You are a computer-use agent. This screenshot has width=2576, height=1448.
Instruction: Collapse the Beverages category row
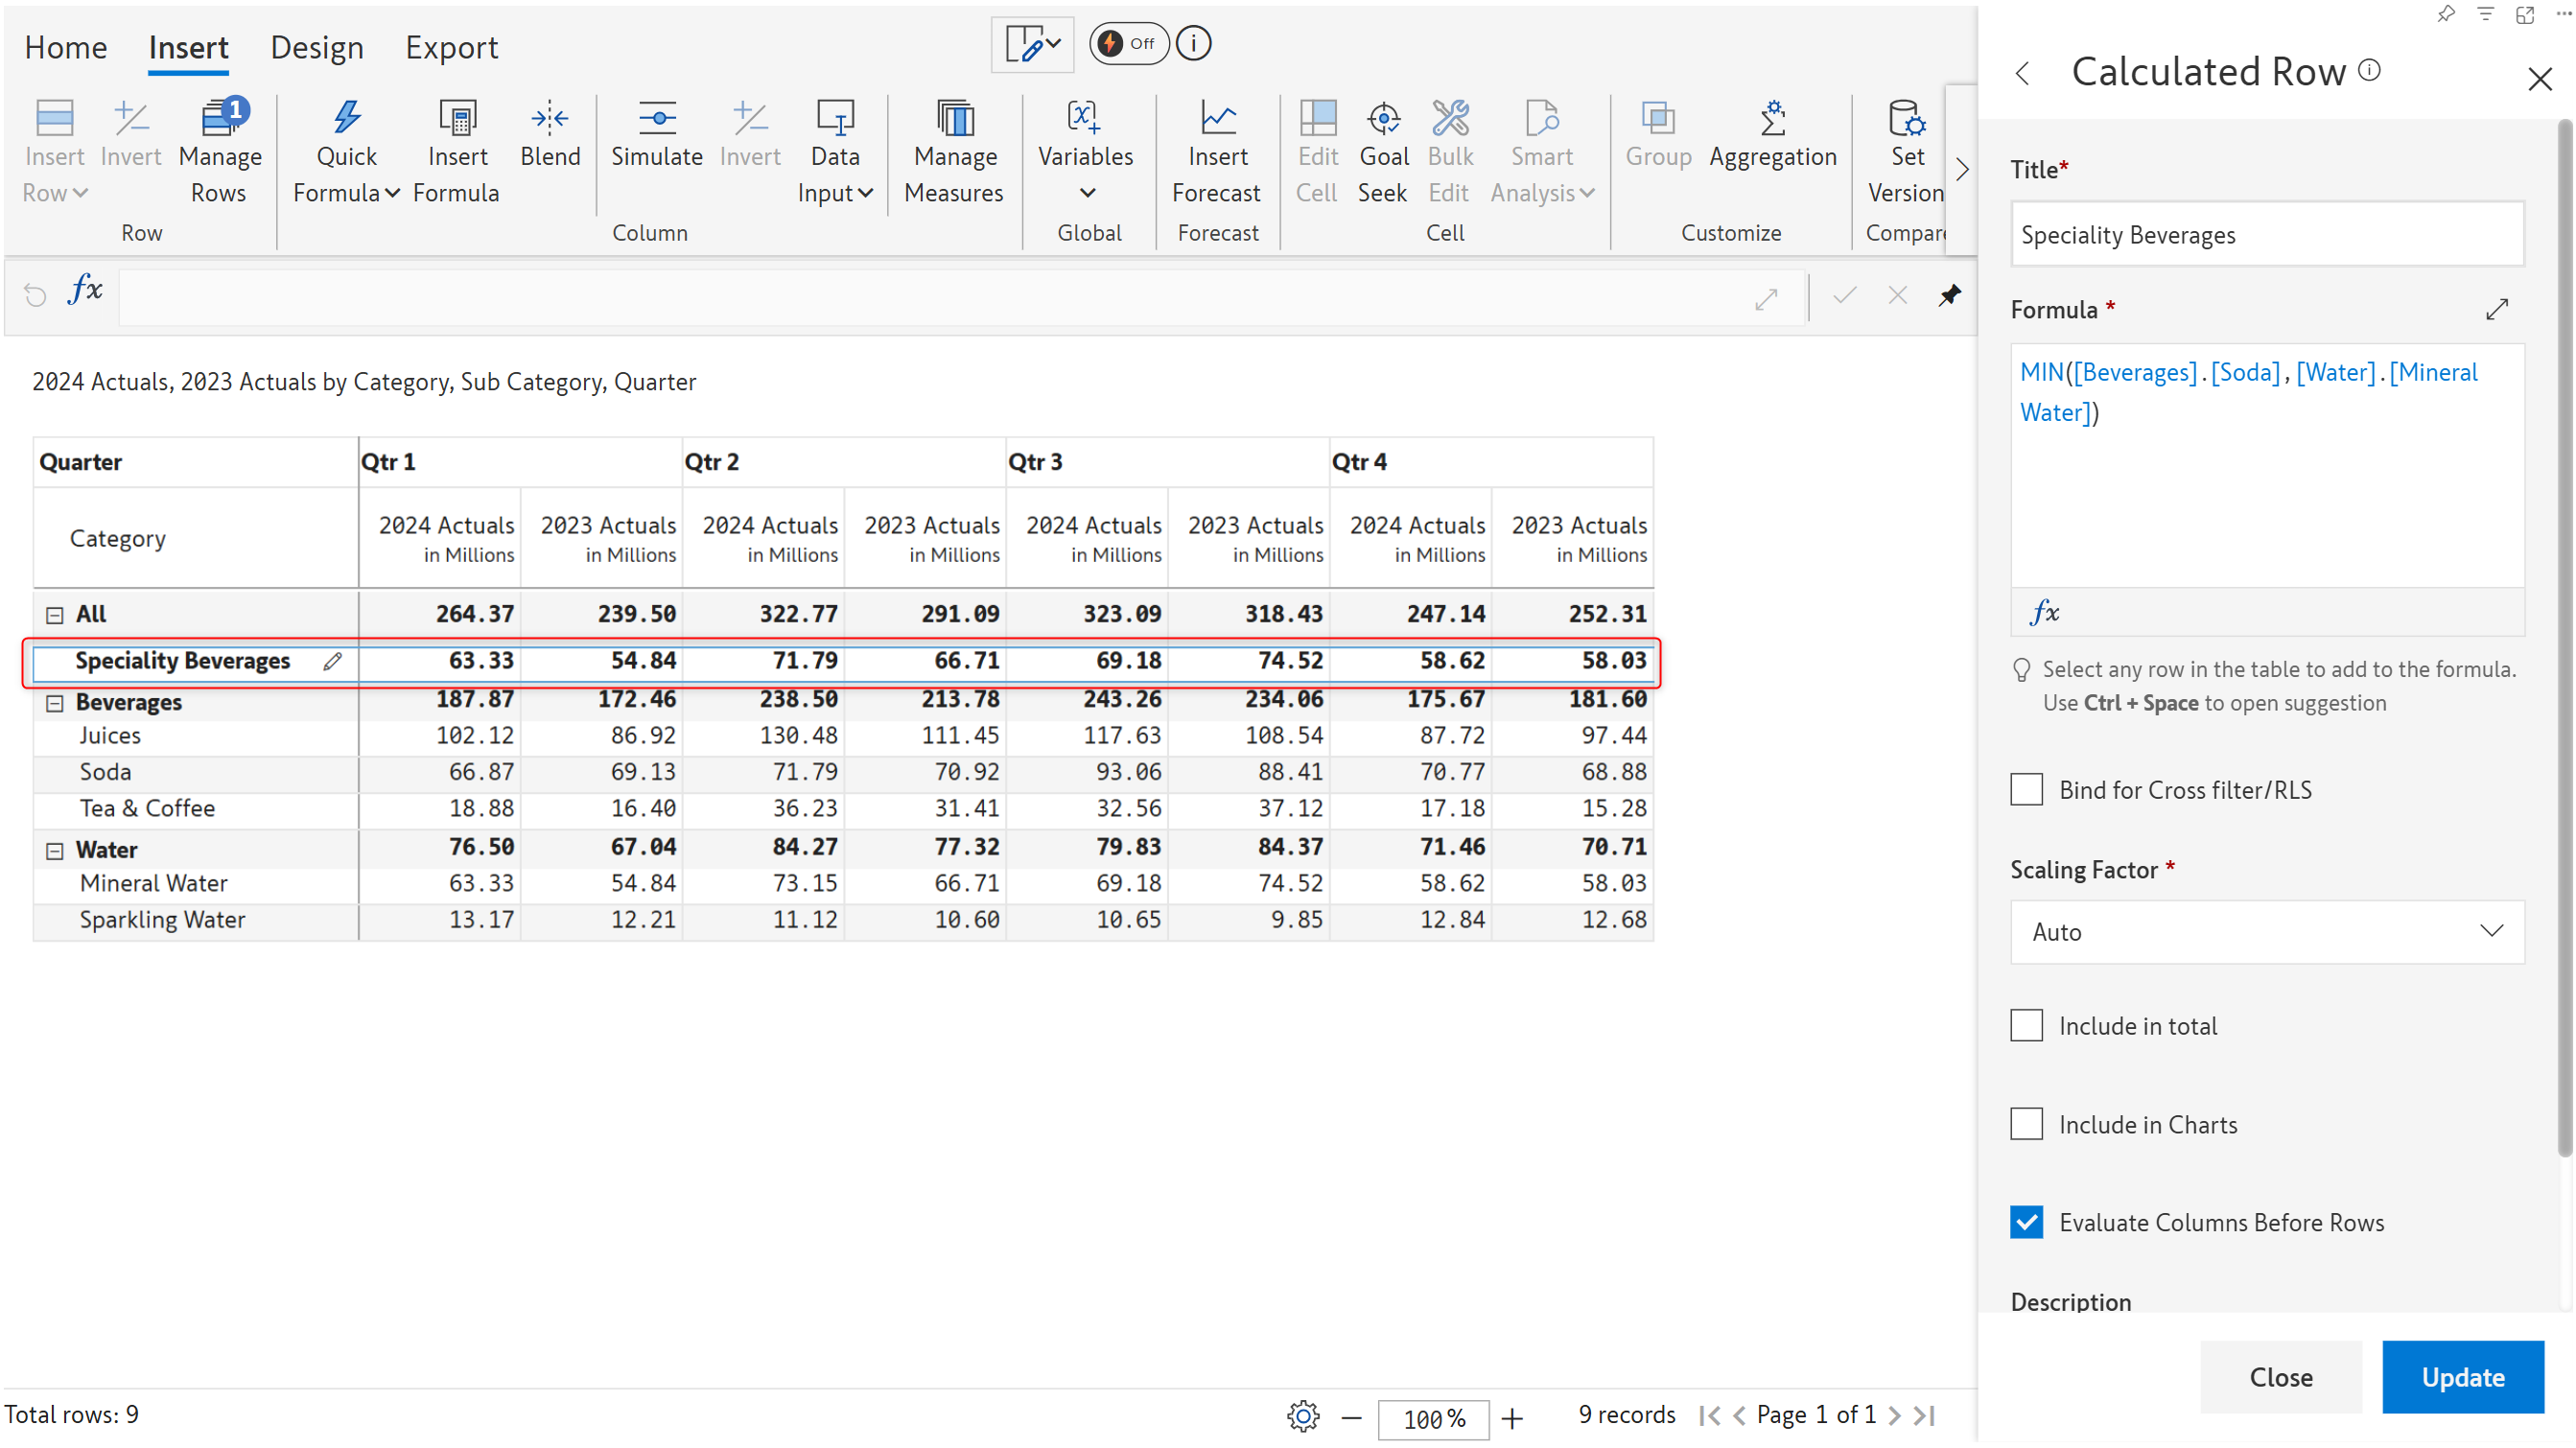point(55,703)
